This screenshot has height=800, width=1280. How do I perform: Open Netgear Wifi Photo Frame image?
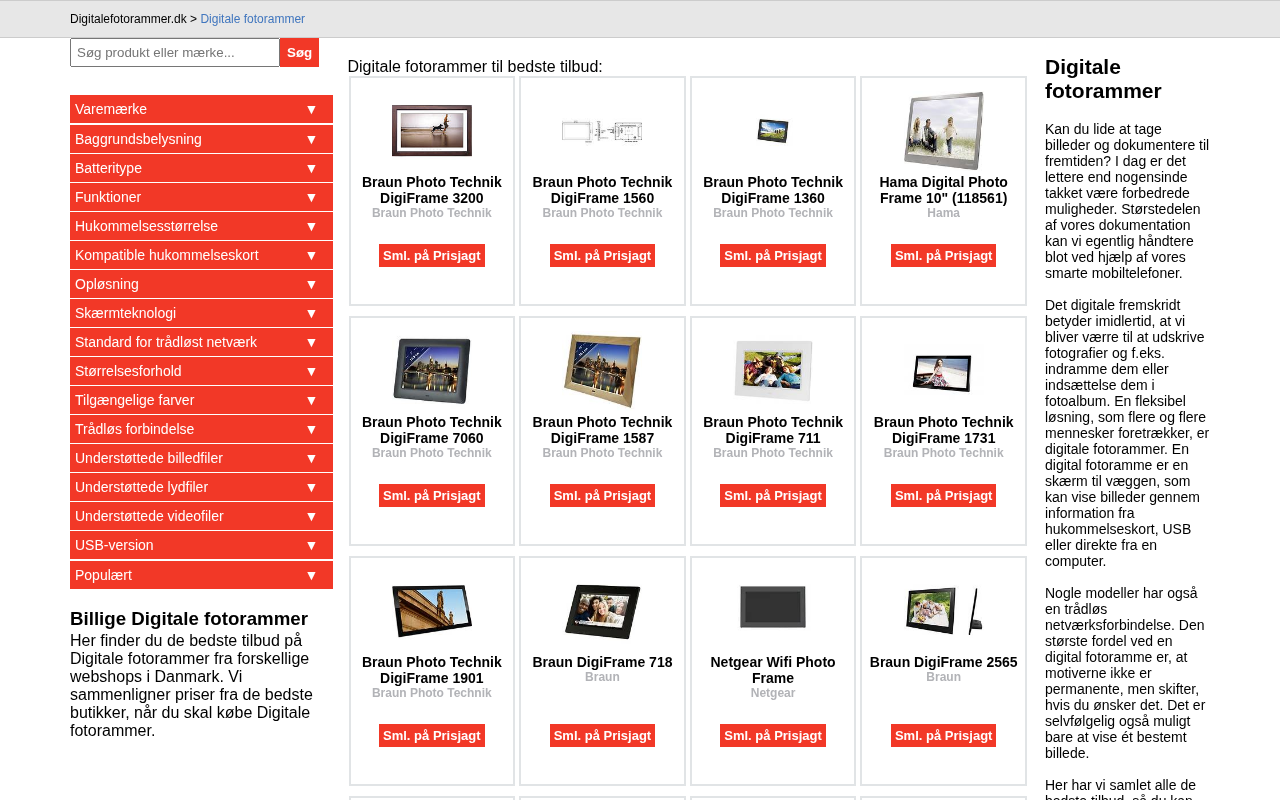pyautogui.click(x=773, y=607)
